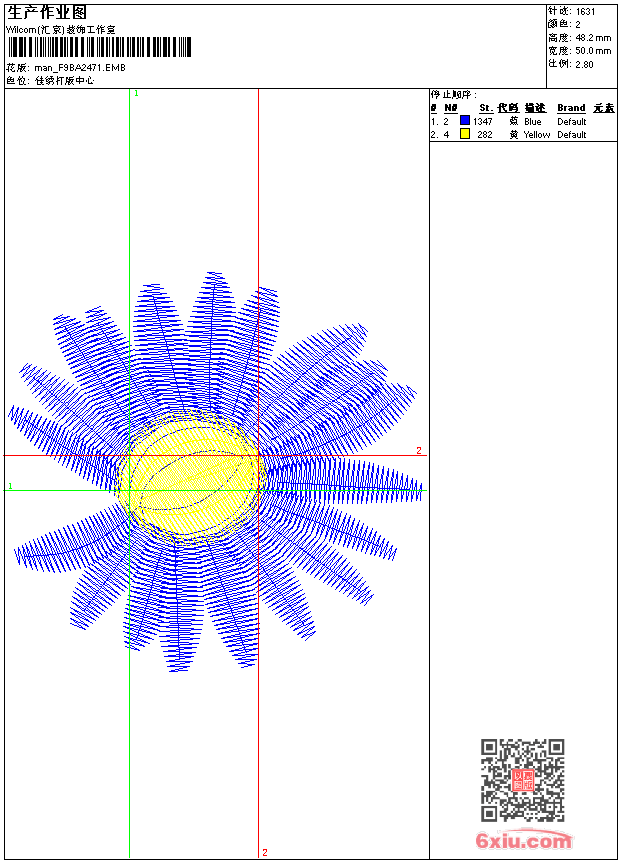This screenshot has width=620, height=860.
Task: Click the width value 50.0 mm
Action: 592,51
